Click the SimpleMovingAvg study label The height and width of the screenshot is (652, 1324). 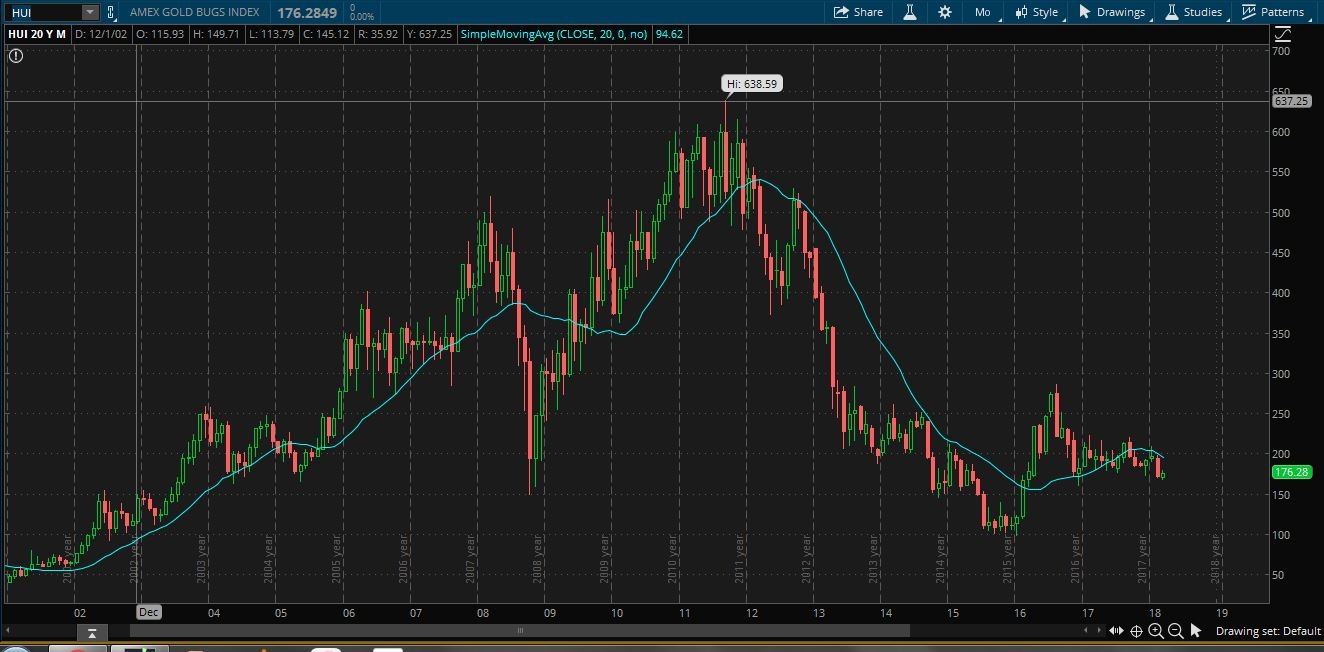tap(553, 34)
